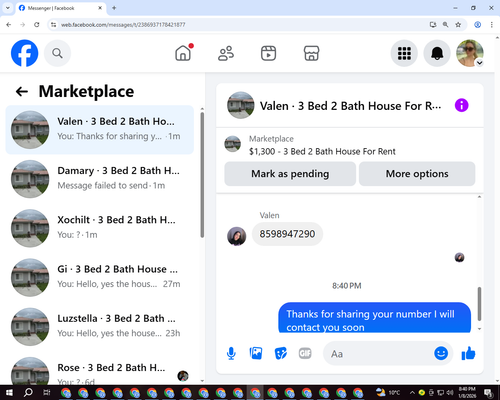The width and height of the screenshot is (500, 400).
Task: Click the 8:40 PM timestamp
Action: (x=347, y=286)
